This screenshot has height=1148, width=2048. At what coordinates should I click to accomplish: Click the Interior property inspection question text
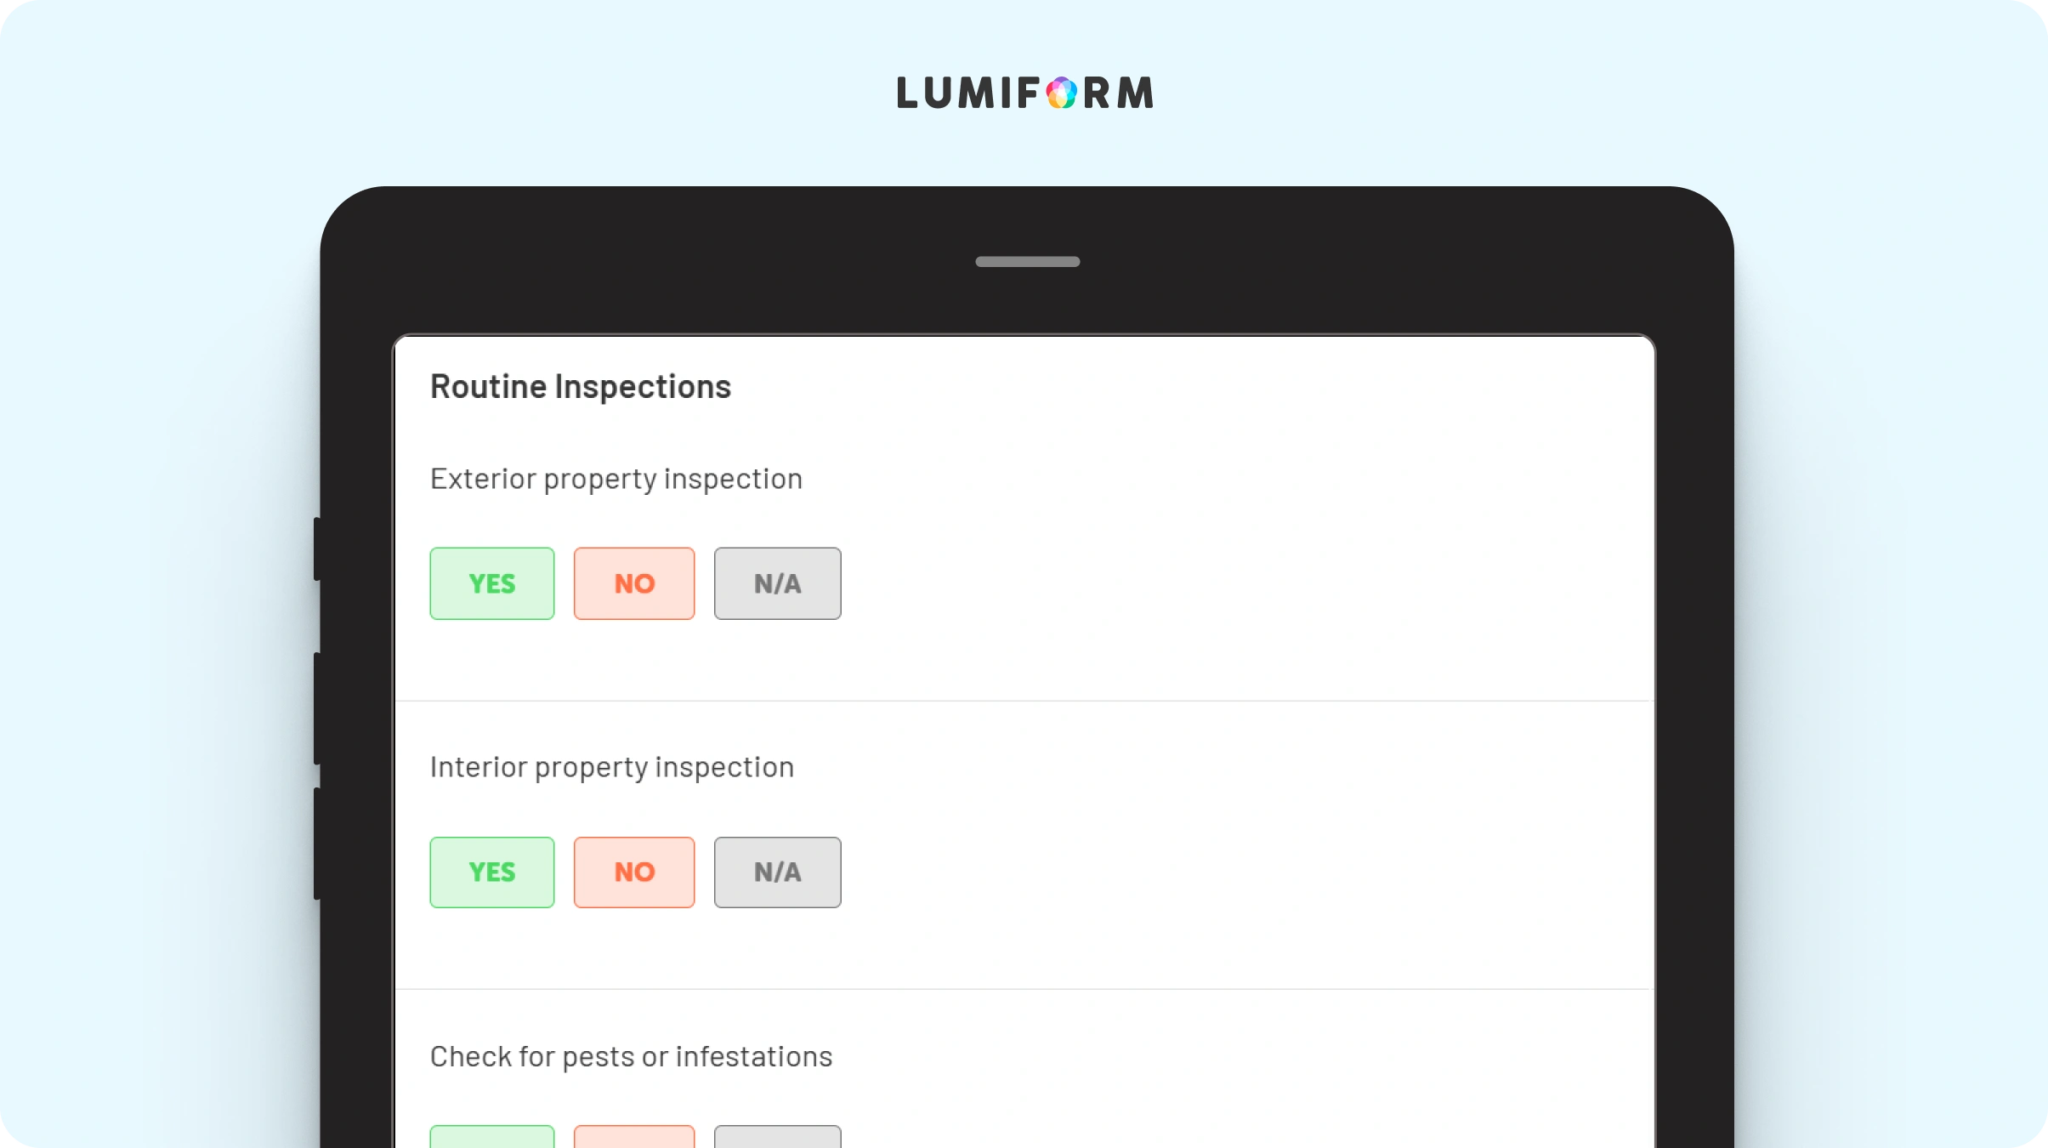click(612, 768)
